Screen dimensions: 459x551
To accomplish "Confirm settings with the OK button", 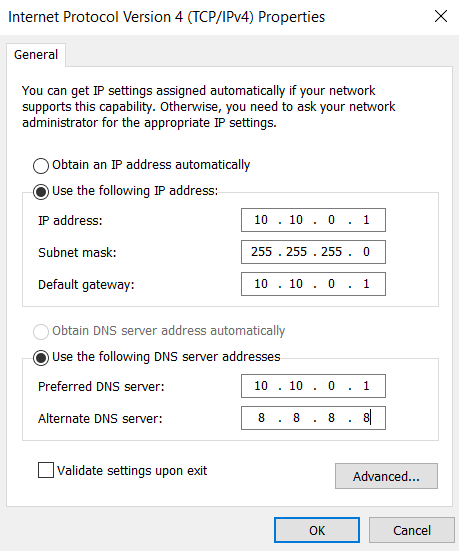I will pyautogui.click(x=317, y=530).
